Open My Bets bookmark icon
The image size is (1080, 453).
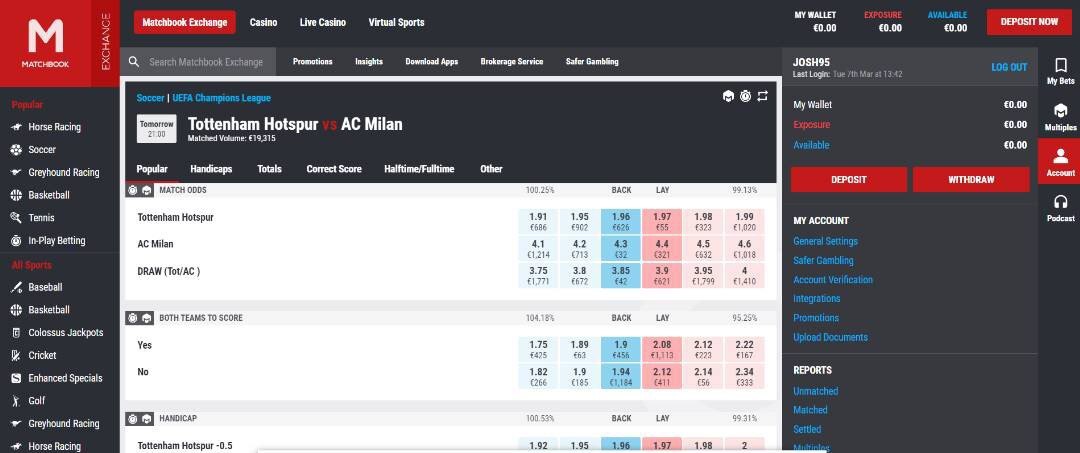click(x=1061, y=65)
